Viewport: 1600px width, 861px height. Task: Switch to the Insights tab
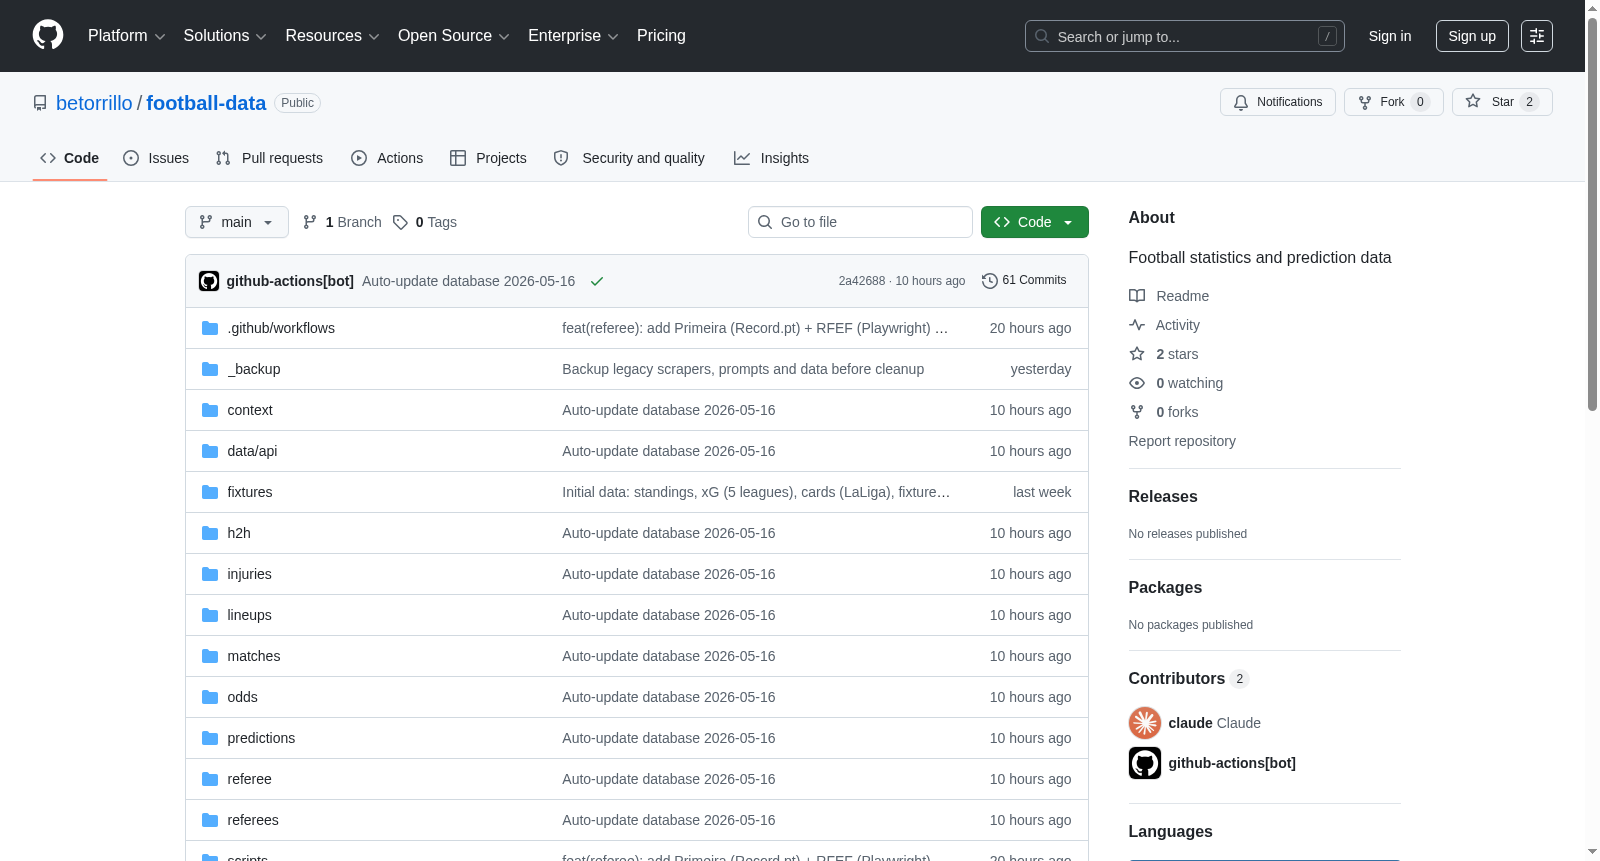pyautogui.click(x=771, y=158)
